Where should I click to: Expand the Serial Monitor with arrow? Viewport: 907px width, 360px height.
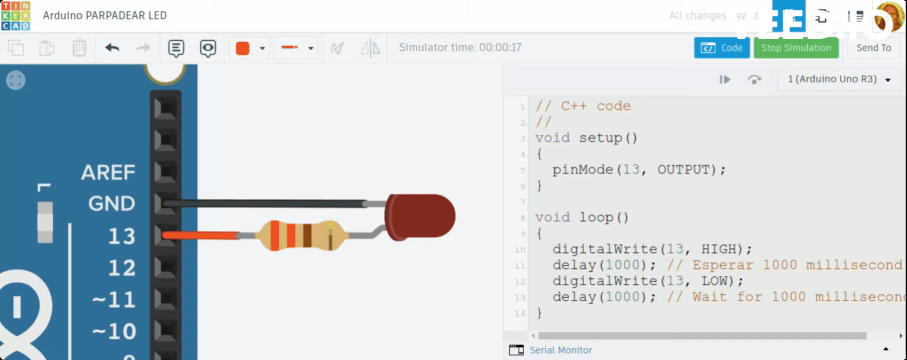(x=886, y=350)
